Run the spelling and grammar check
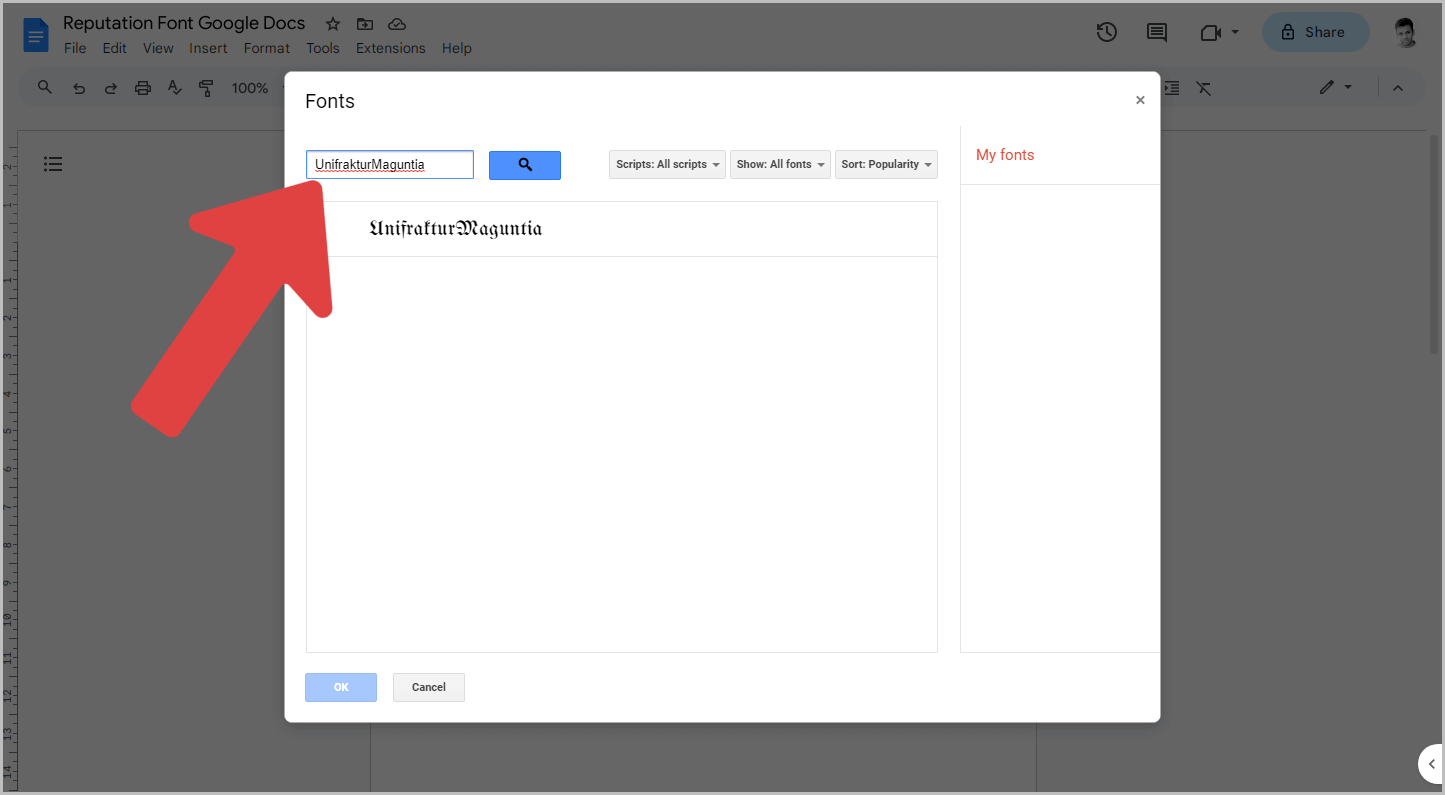 [174, 88]
